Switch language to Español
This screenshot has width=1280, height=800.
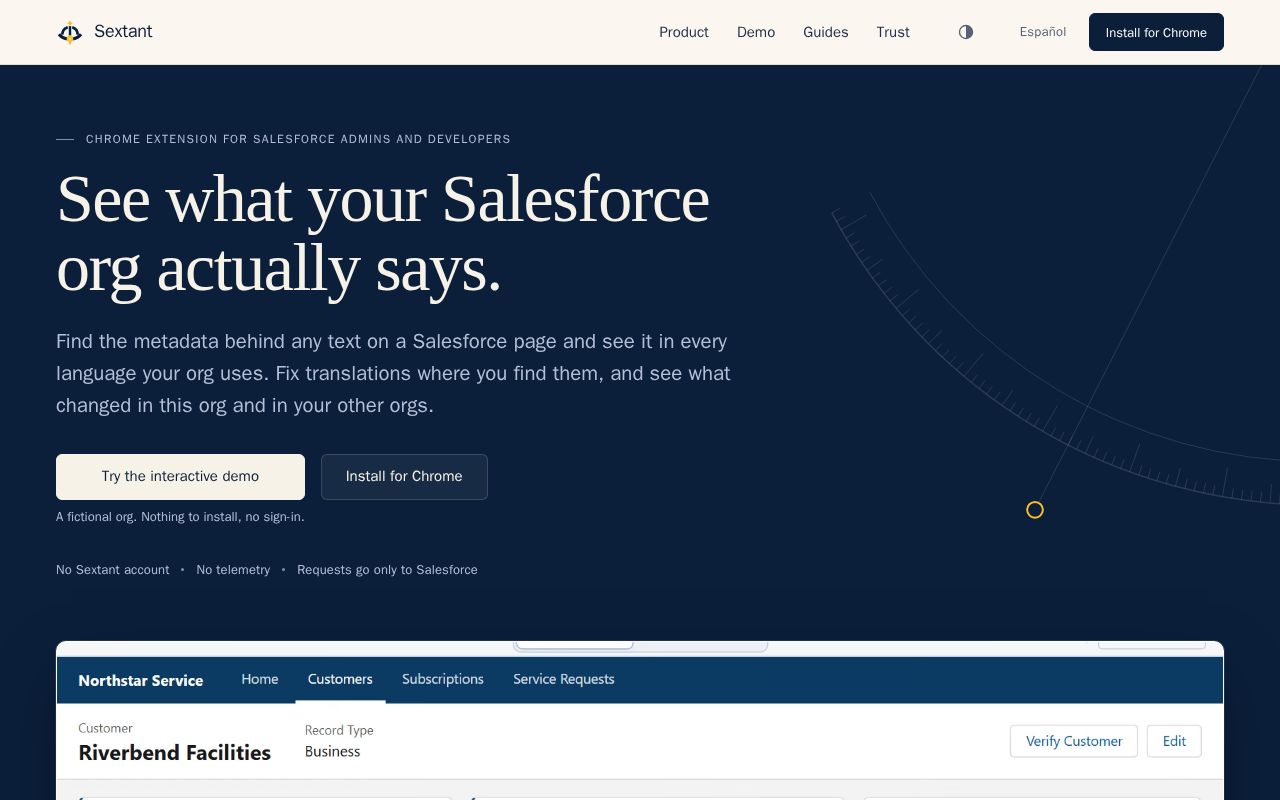pyautogui.click(x=1043, y=32)
